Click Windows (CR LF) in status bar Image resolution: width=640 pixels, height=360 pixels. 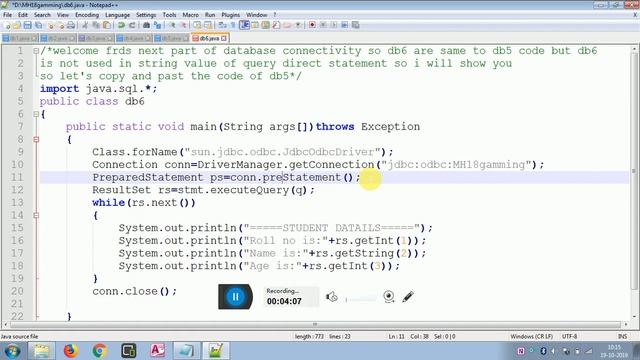[x=531, y=336]
